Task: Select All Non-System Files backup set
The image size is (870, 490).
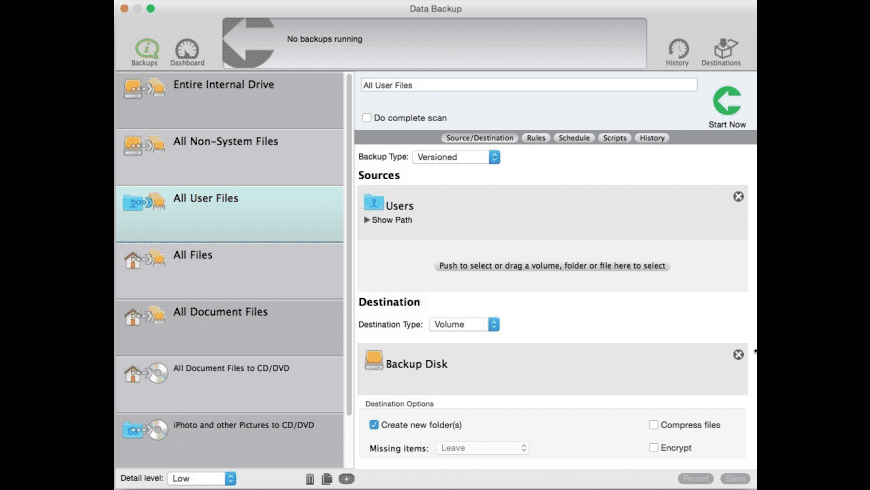Action: [229, 158]
